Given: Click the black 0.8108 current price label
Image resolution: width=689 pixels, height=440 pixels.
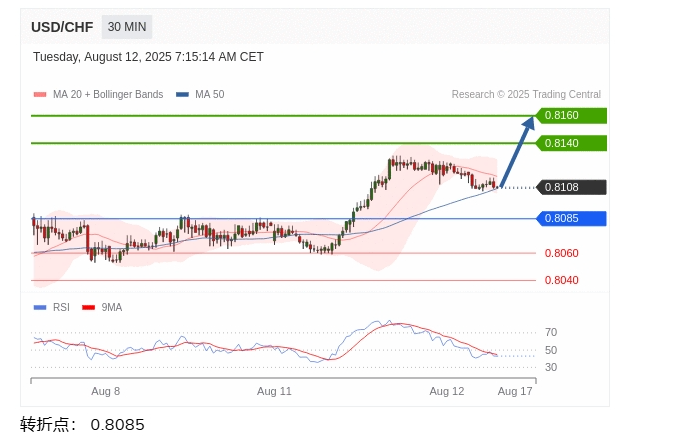Looking at the screenshot, I should click(x=571, y=187).
